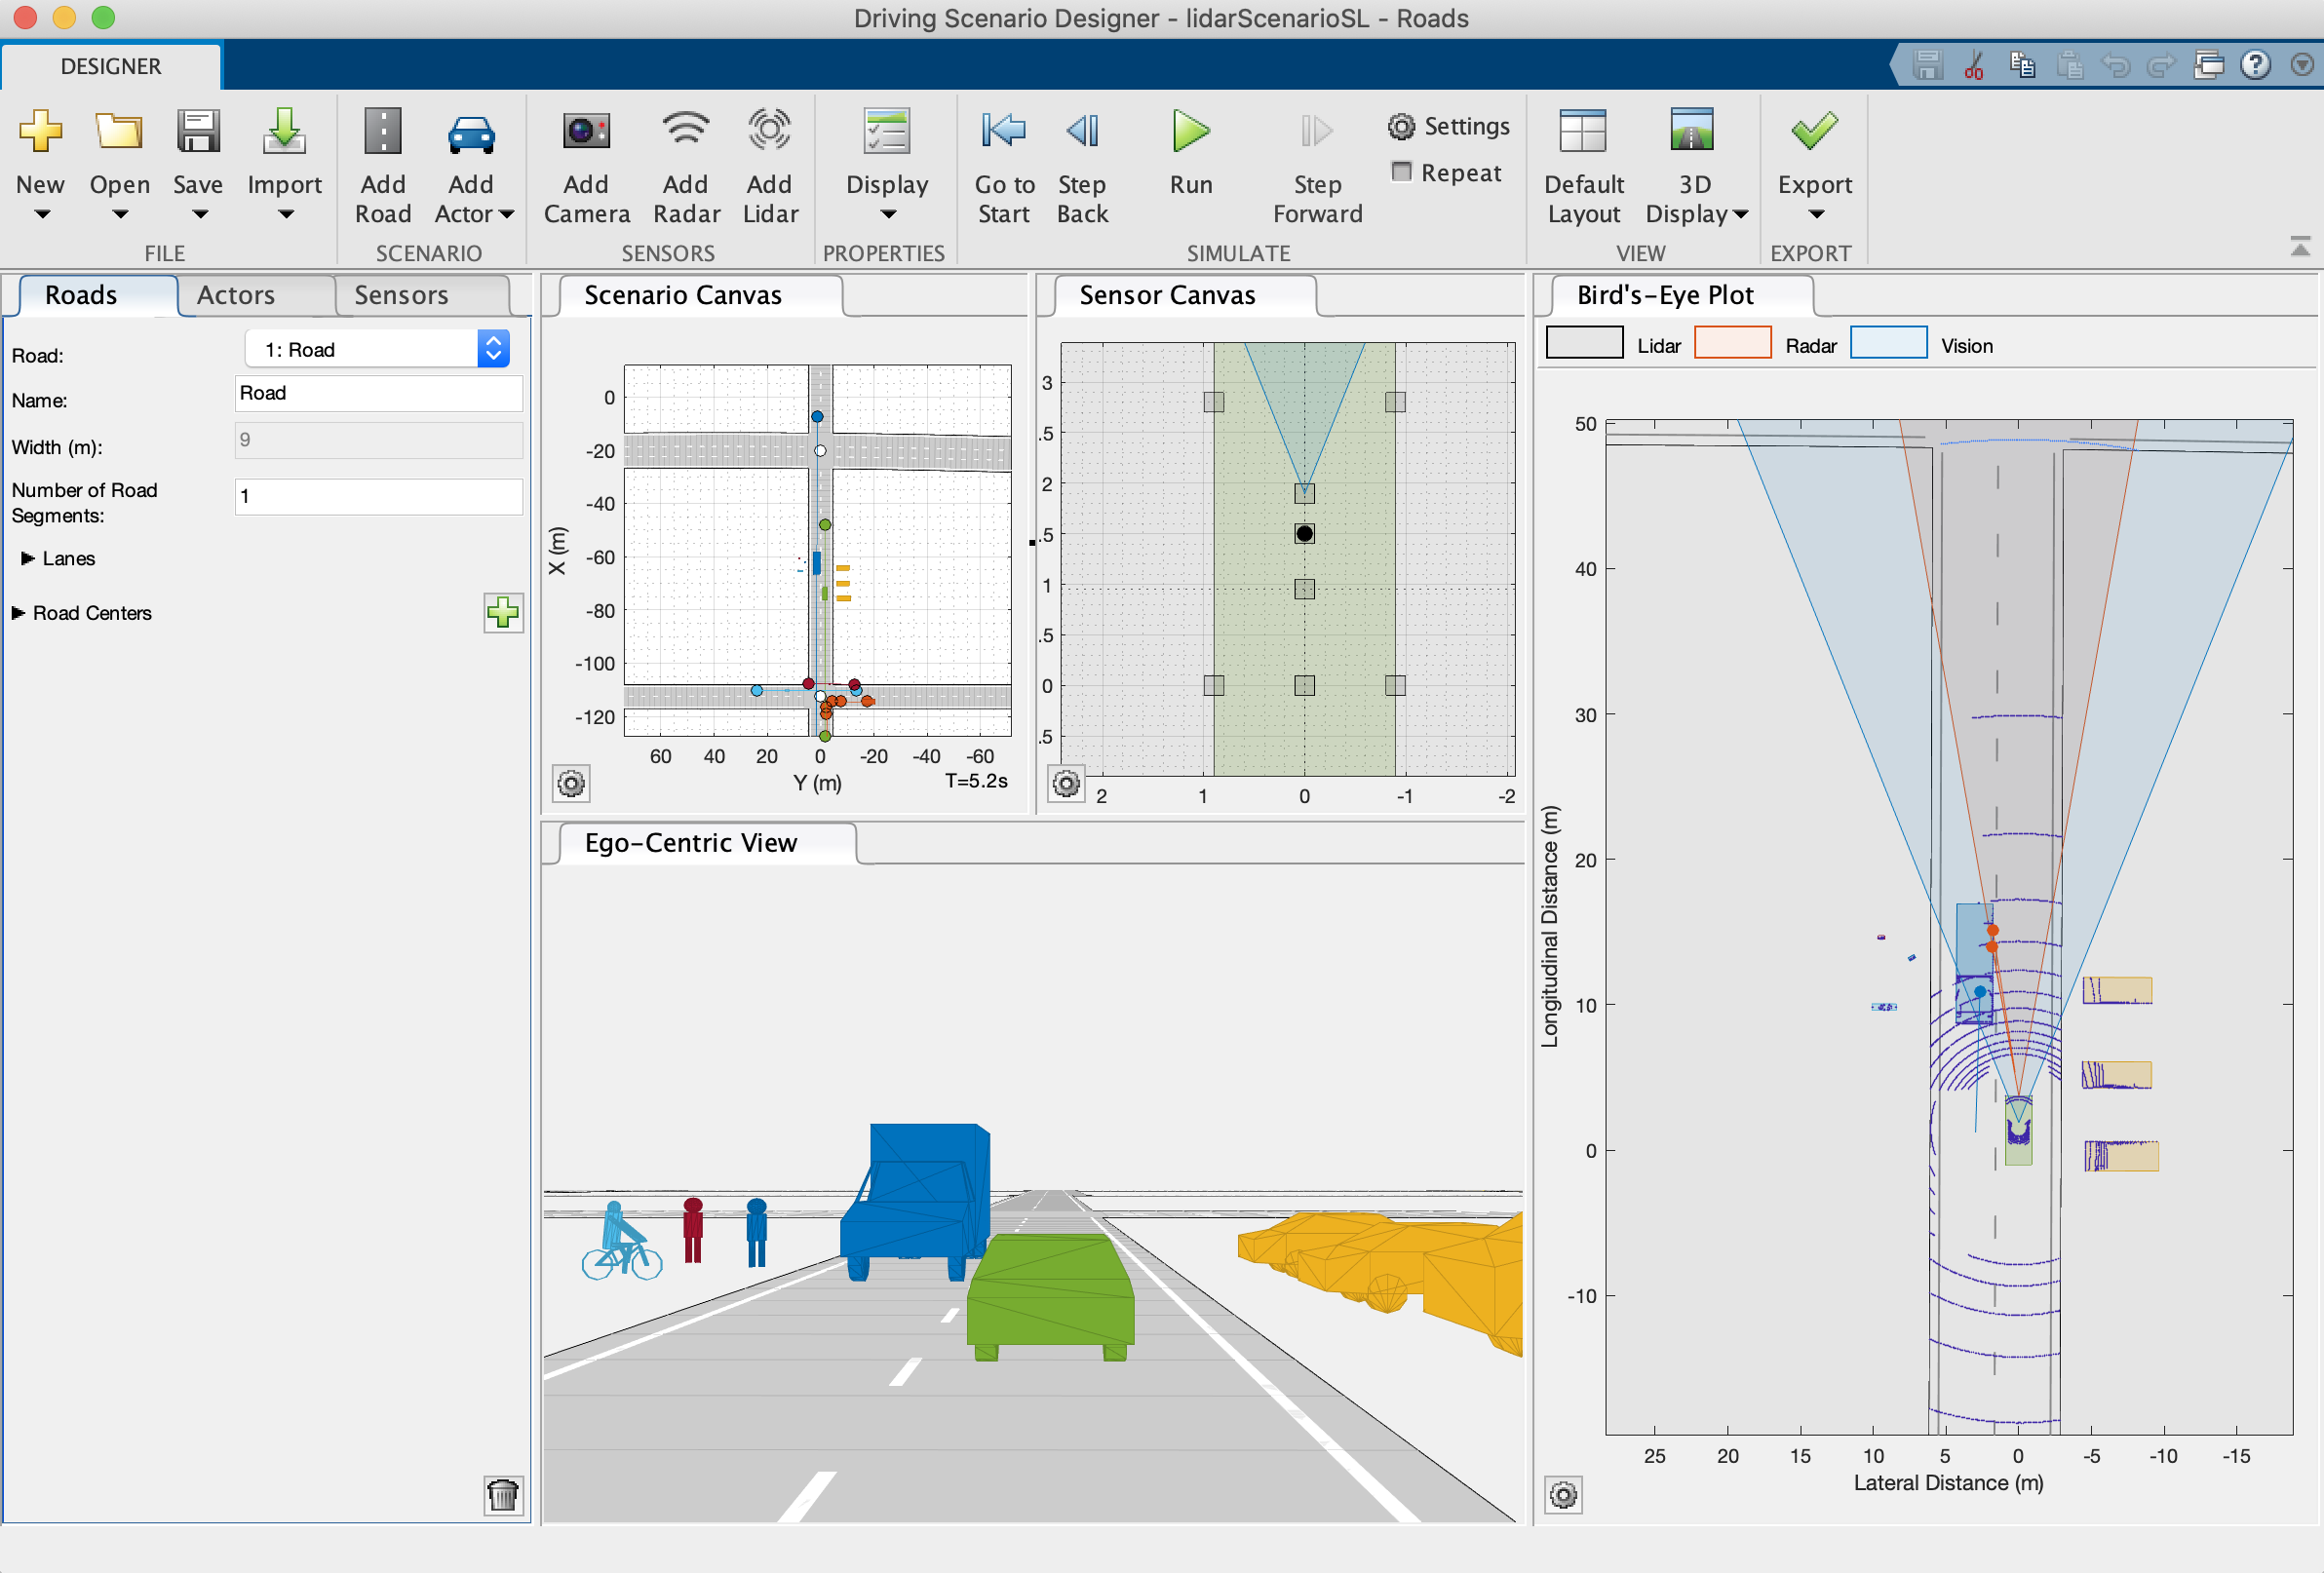Click the trash delete road icon

tap(503, 1494)
